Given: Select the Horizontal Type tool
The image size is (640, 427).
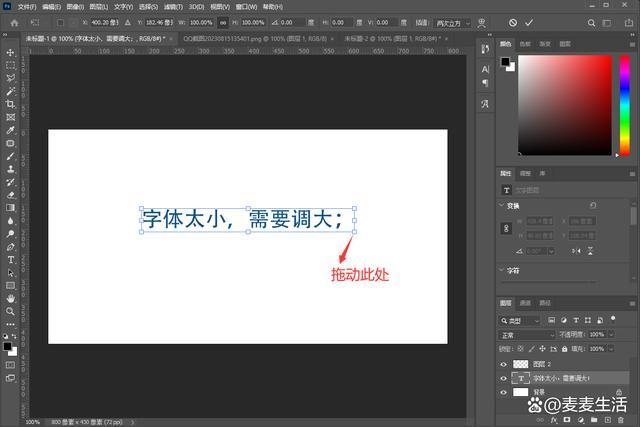Looking at the screenshot, I should pyautogui.click(x=11, y=260).
